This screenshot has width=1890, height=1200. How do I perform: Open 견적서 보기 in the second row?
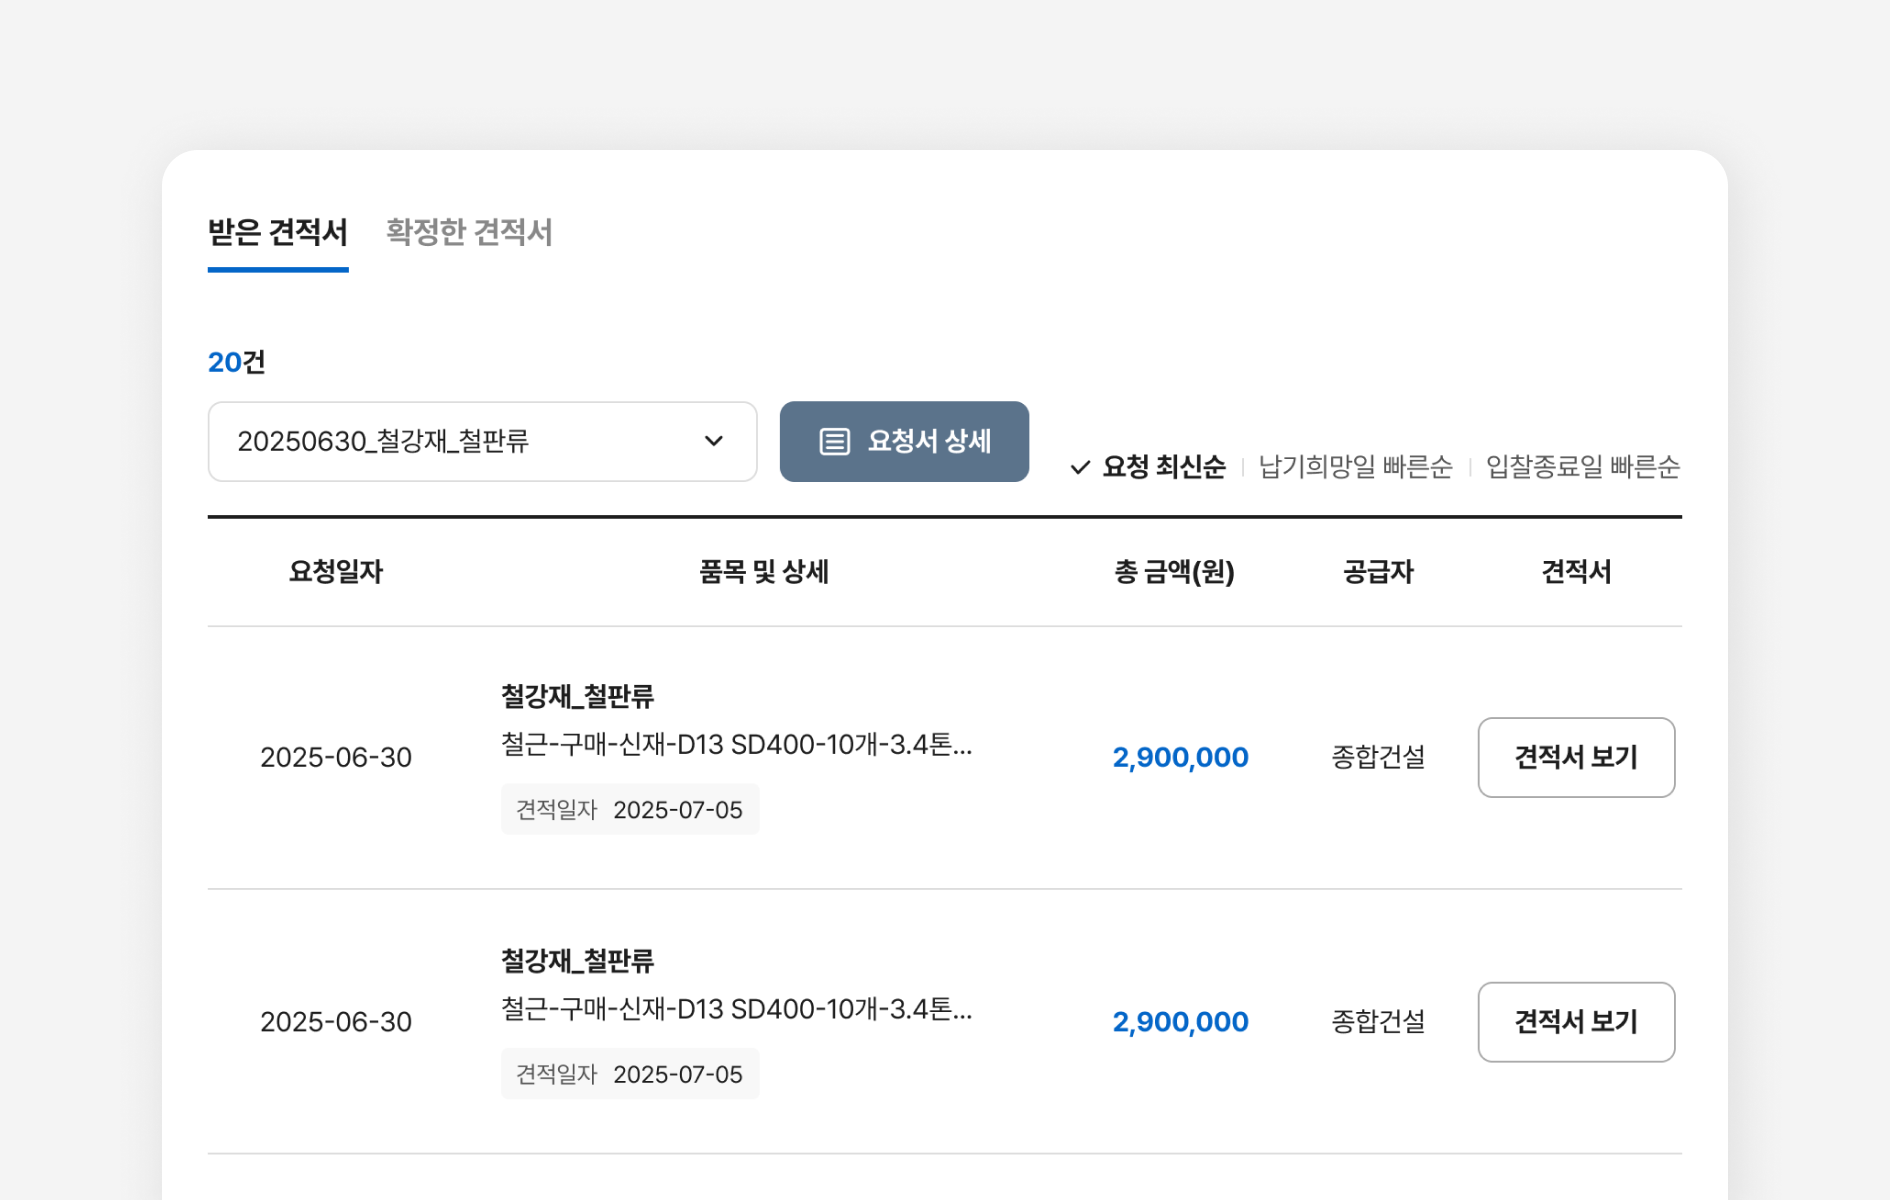1575,1021
